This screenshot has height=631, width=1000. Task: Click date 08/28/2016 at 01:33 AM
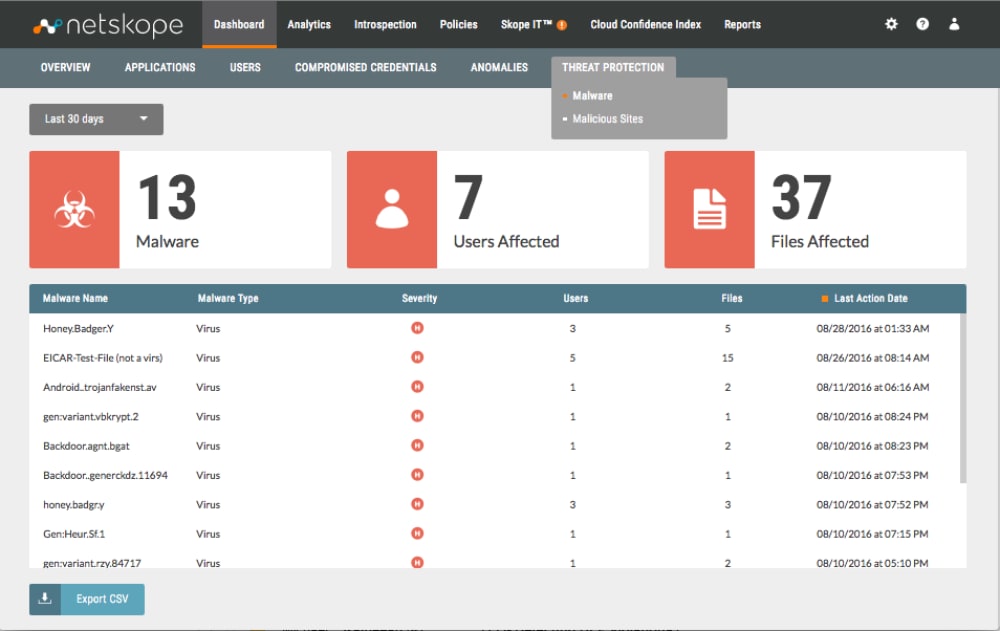[x=872, y=329]
